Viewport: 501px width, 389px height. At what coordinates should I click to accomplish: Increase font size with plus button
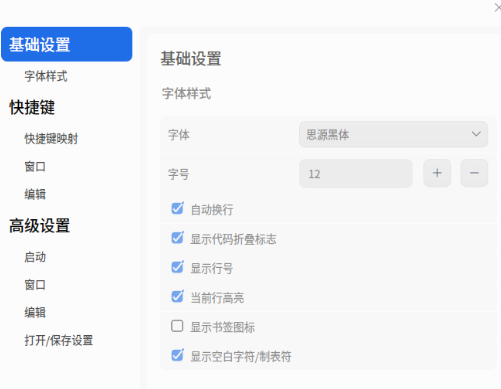point(437,173)
